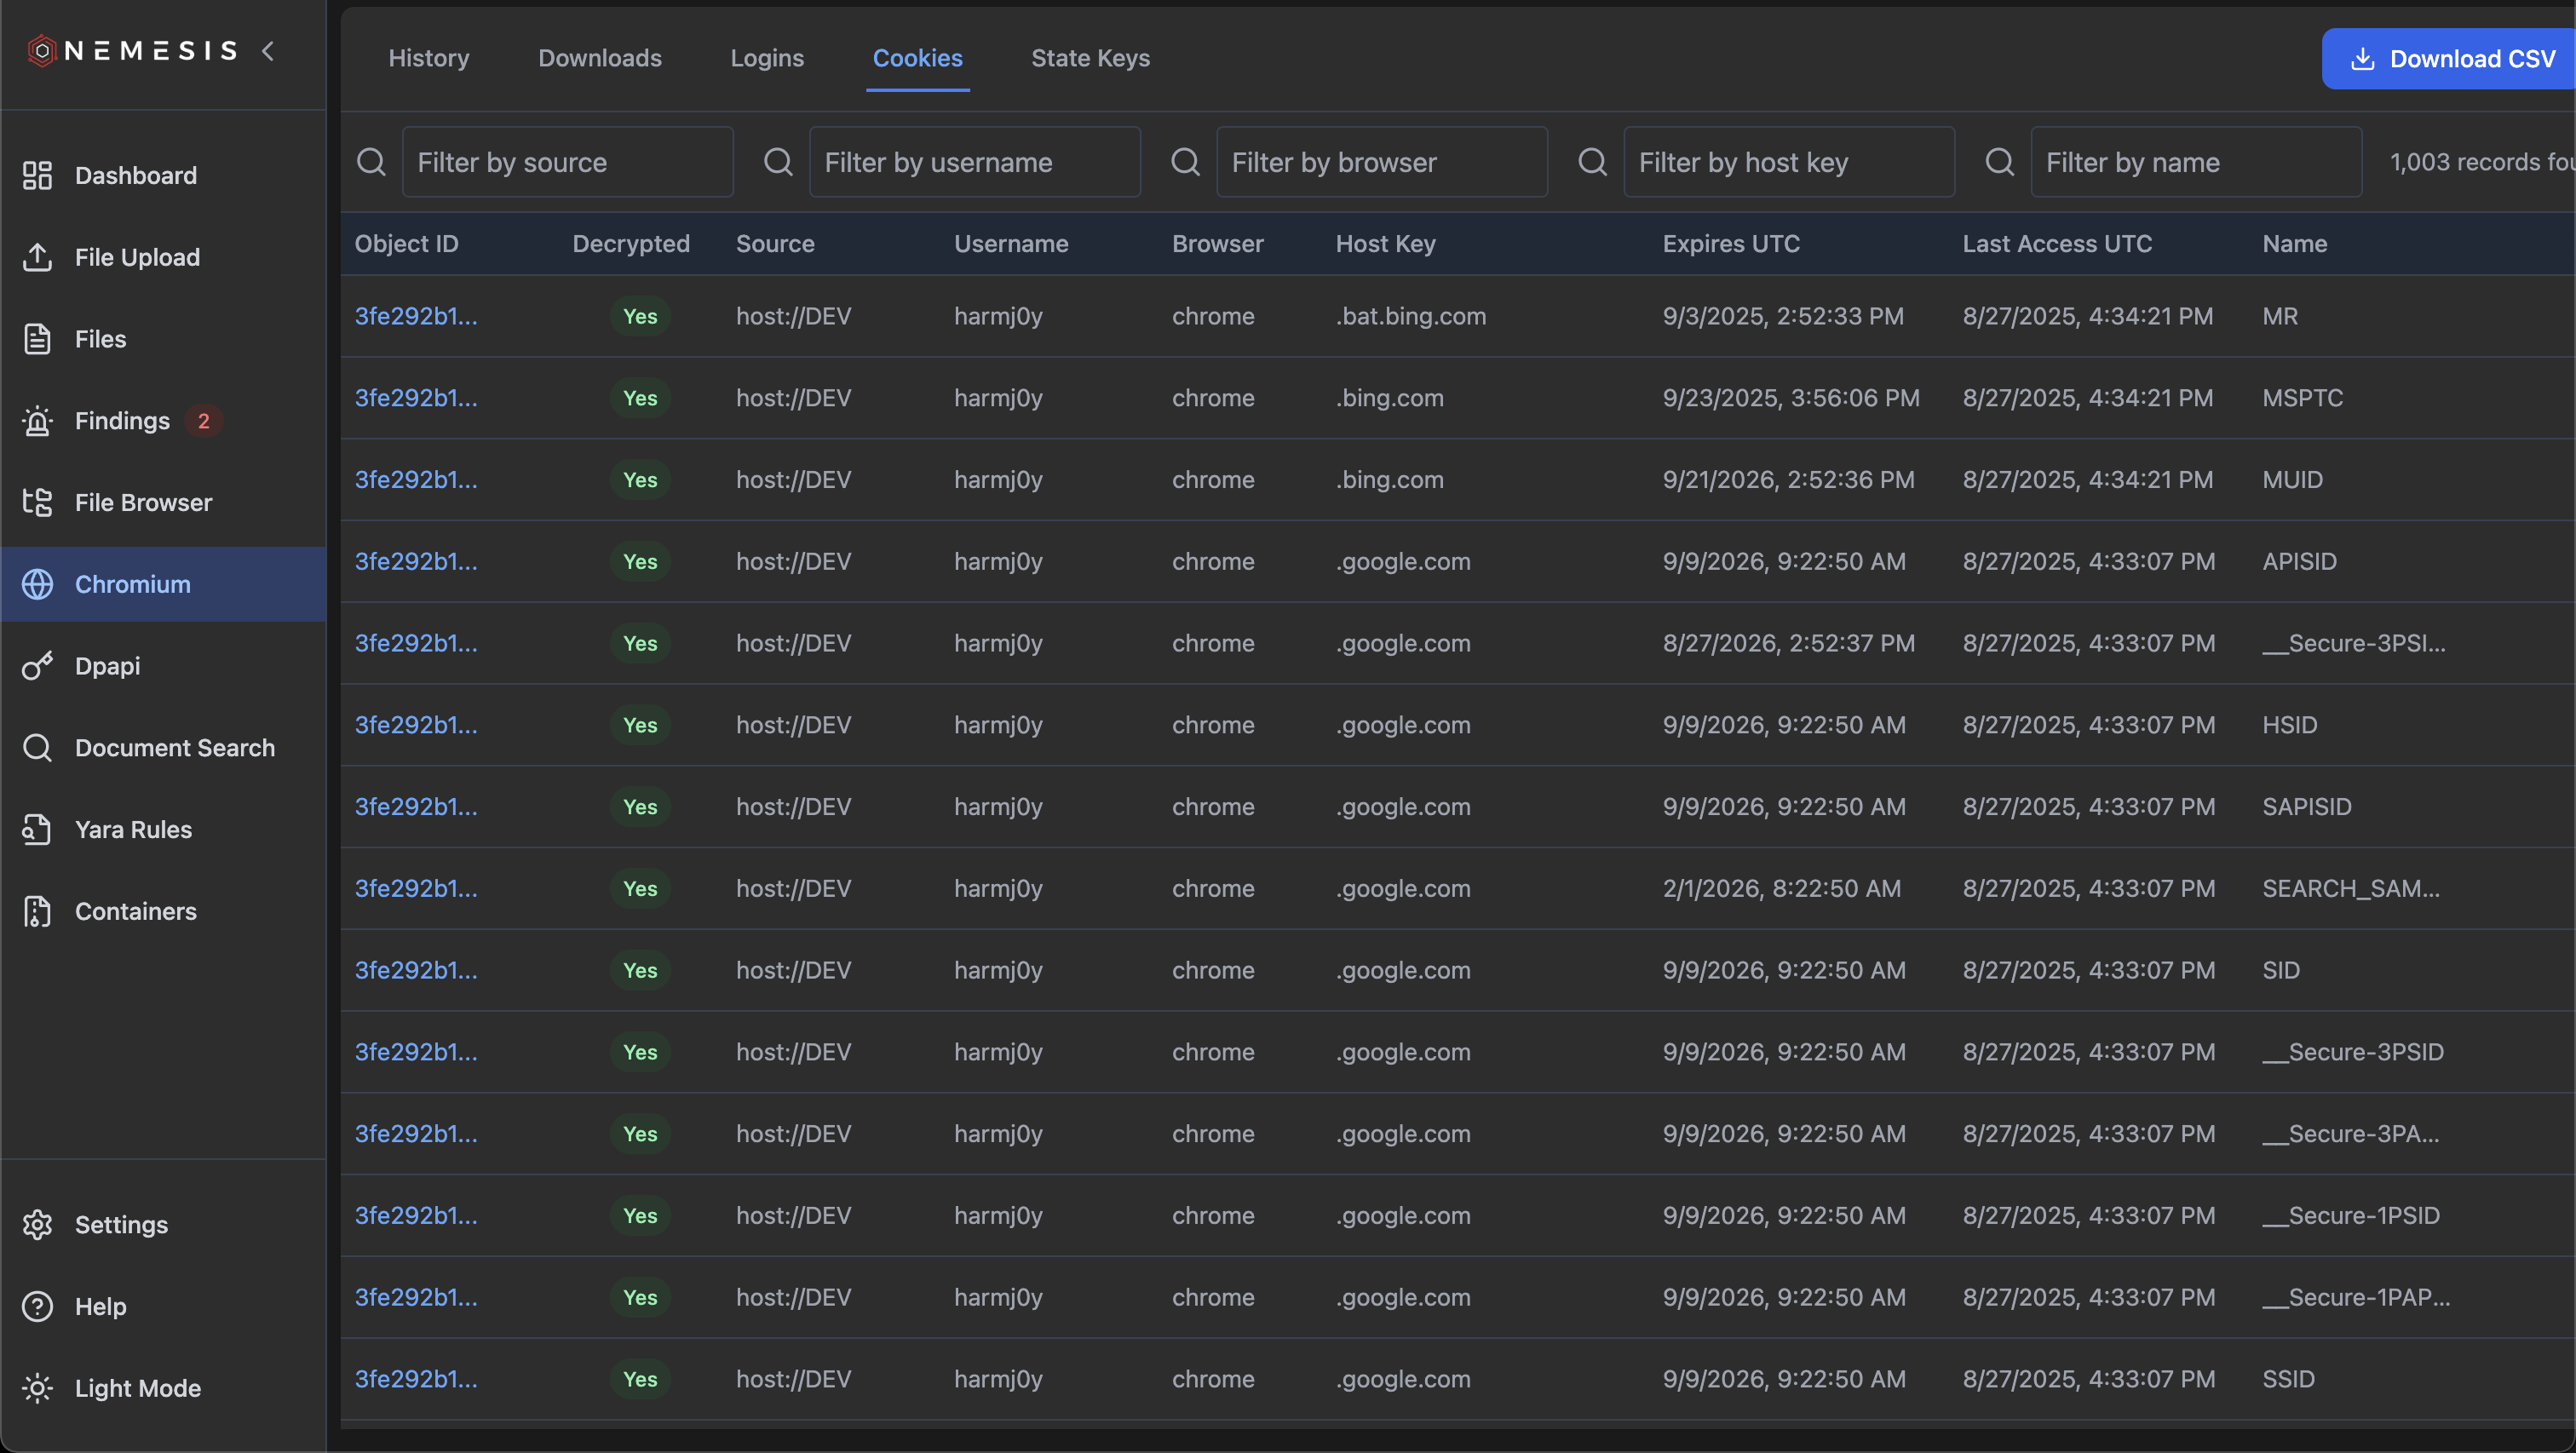Click the Help entry

100,1306
